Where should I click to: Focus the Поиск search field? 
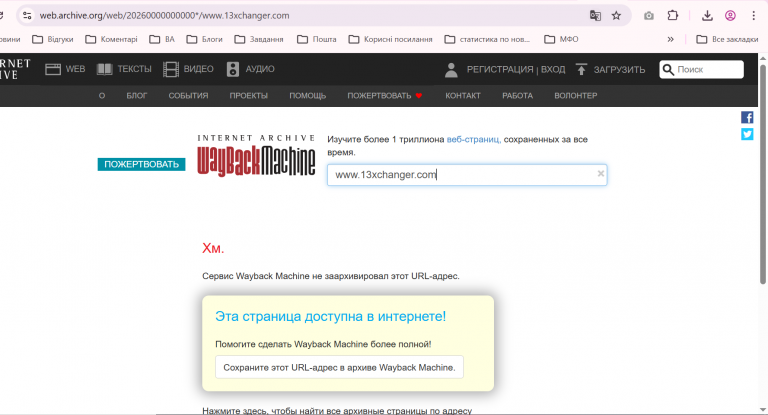701,70
